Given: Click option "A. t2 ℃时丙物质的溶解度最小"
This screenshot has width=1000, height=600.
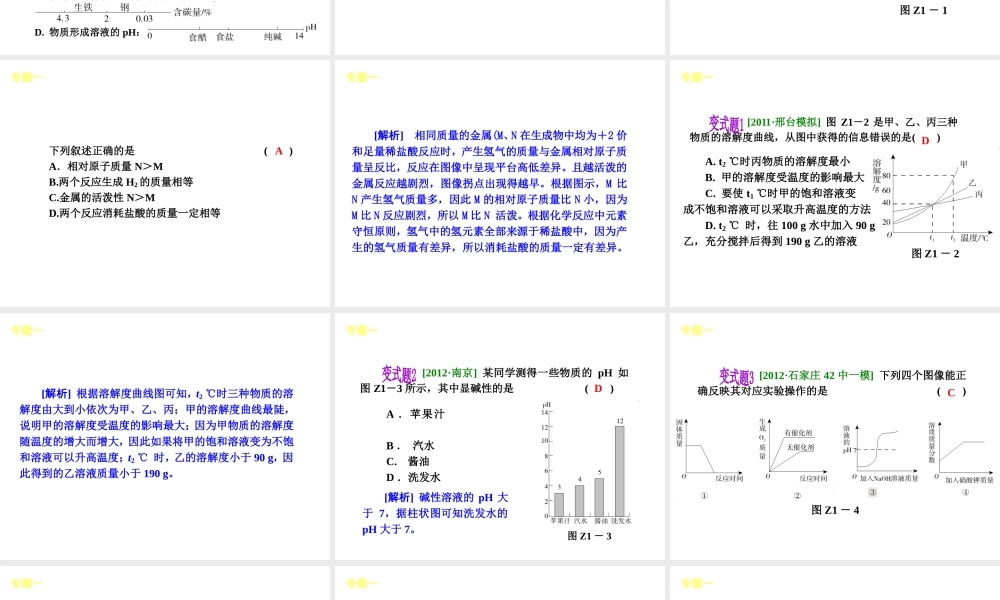Looking at the screenshot, I should 777,161.
